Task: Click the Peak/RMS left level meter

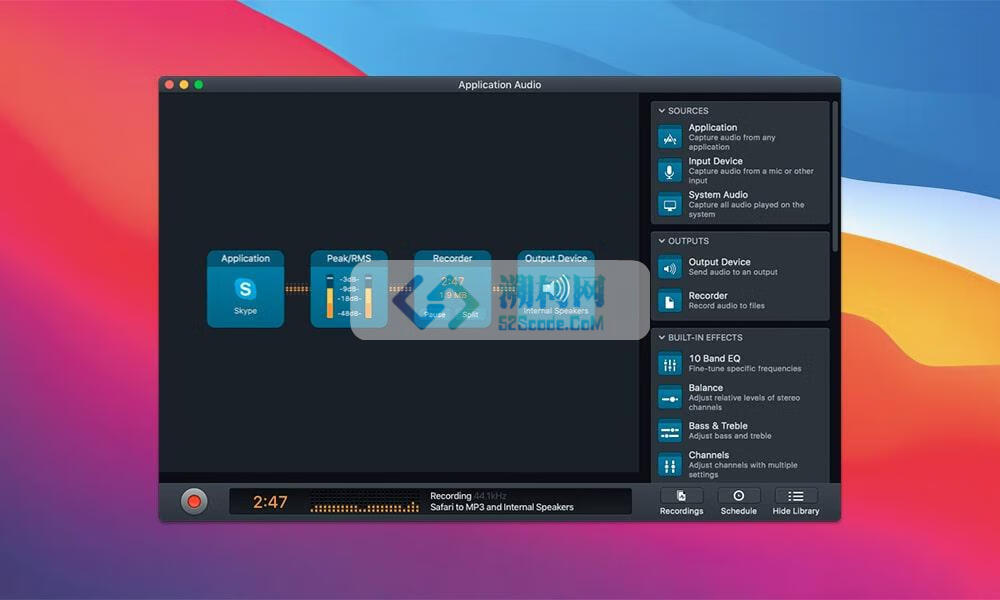Action: click(x=330, y=296)
